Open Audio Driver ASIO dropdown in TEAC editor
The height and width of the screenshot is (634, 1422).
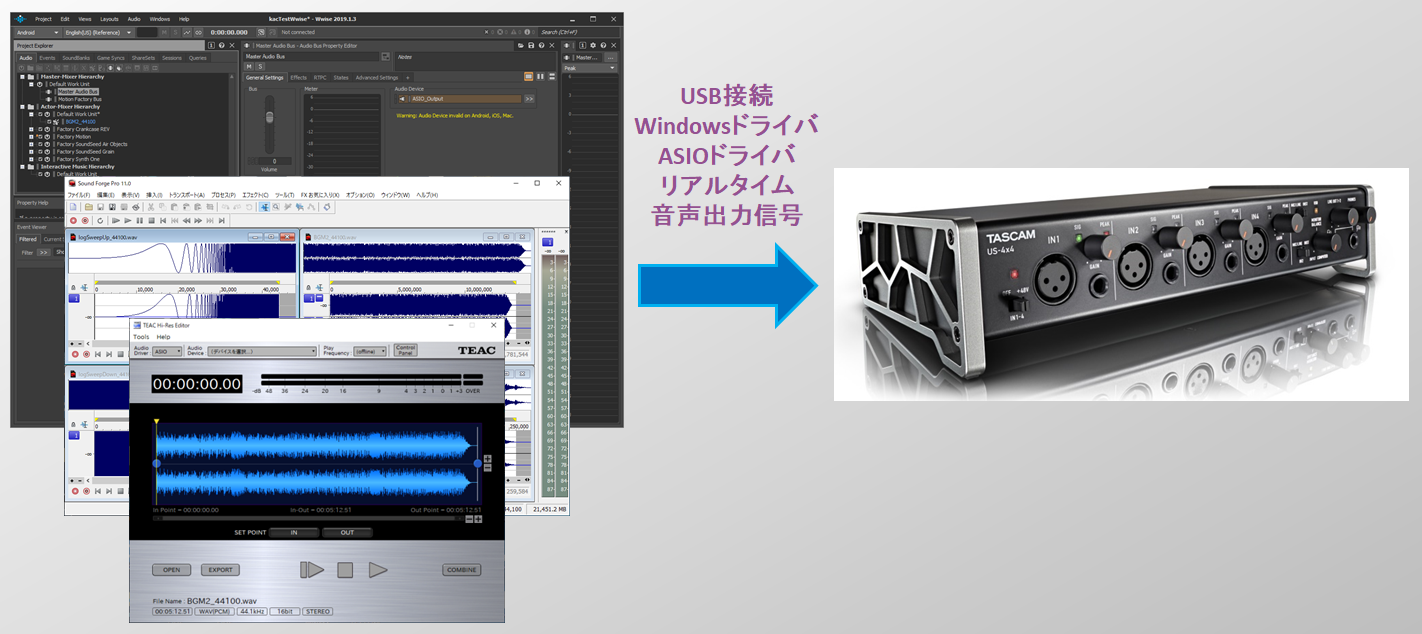point(167,351)
